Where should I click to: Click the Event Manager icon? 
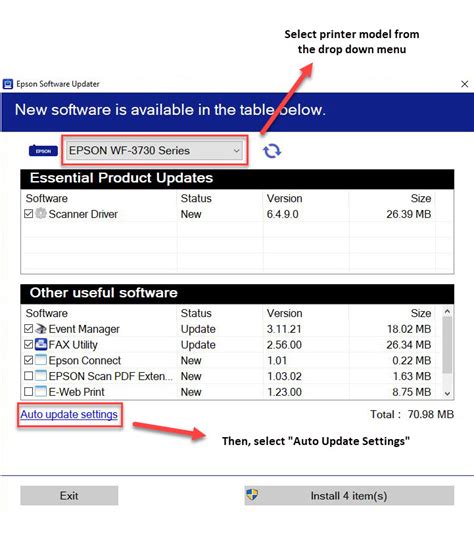click(41, 329)
